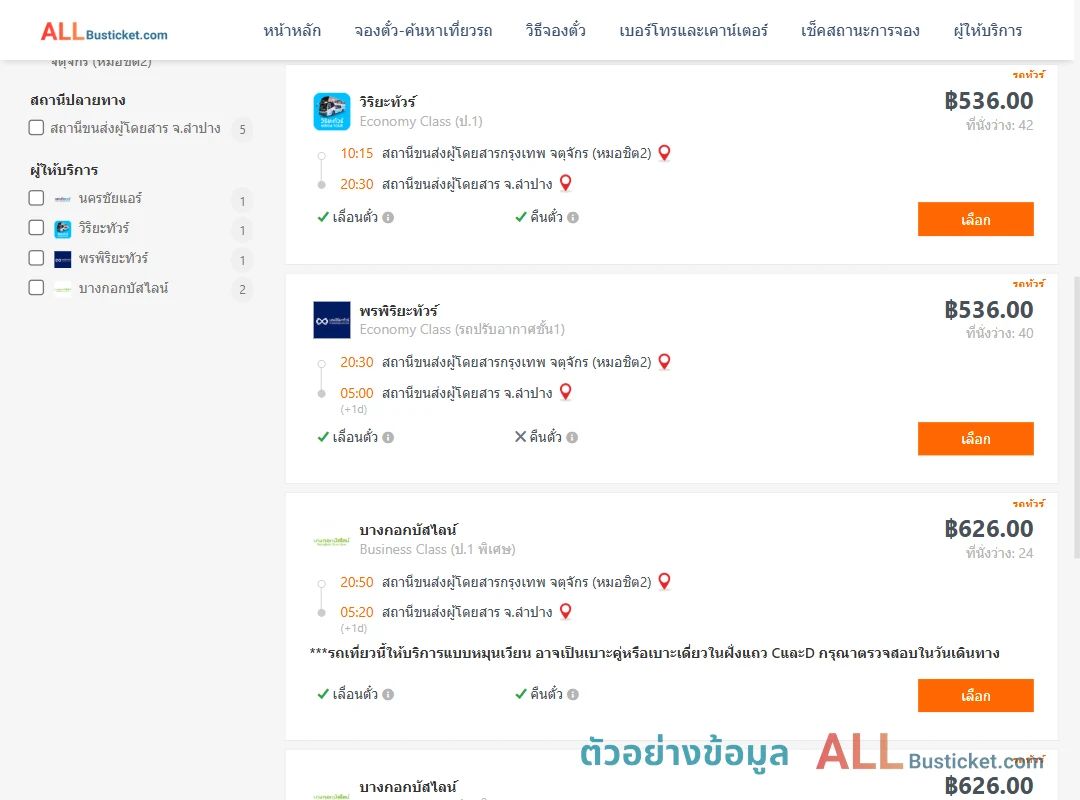Click the วิริยะทัวร์ bus logo on the 10:15 trip card
This screenshot has height=800, width=1080.
331,112
